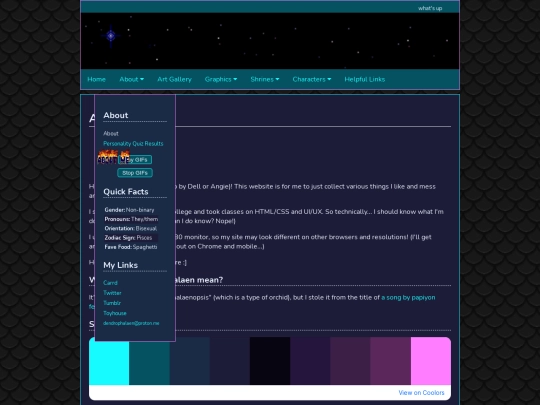This screenshot has height=405, width=540.
Task: Open the Graphics dropdown menu
Action: pos(221,79)
